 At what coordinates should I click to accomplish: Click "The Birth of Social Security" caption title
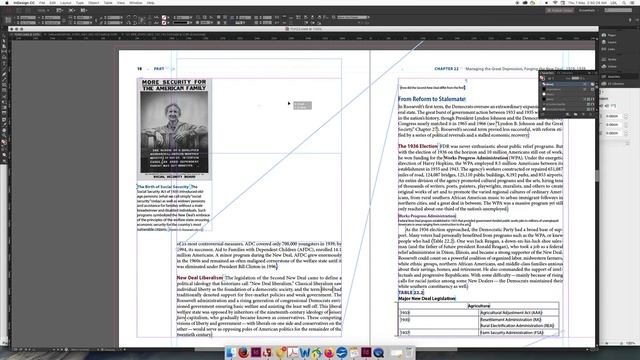point(163,187)
